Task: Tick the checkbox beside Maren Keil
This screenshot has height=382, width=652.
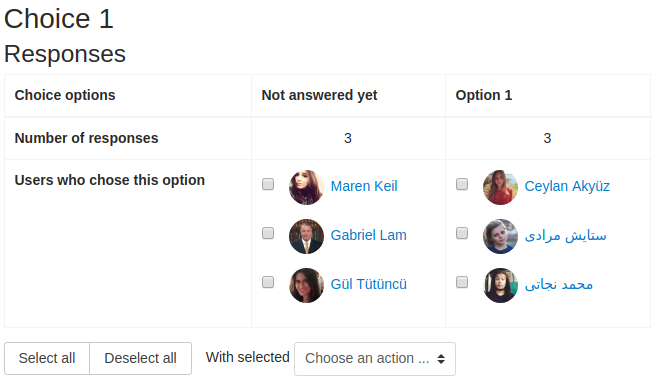Action: pos(268,184)
